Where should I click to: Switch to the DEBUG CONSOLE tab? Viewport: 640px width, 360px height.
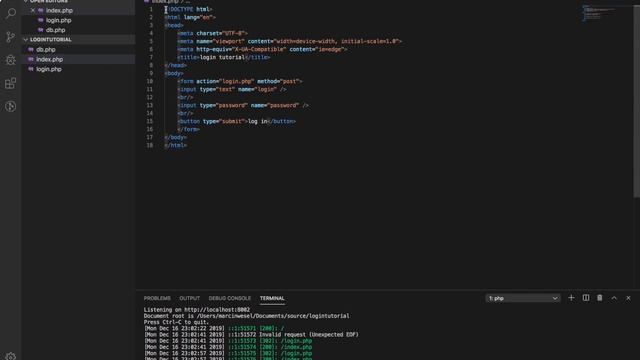coord(230,298)
